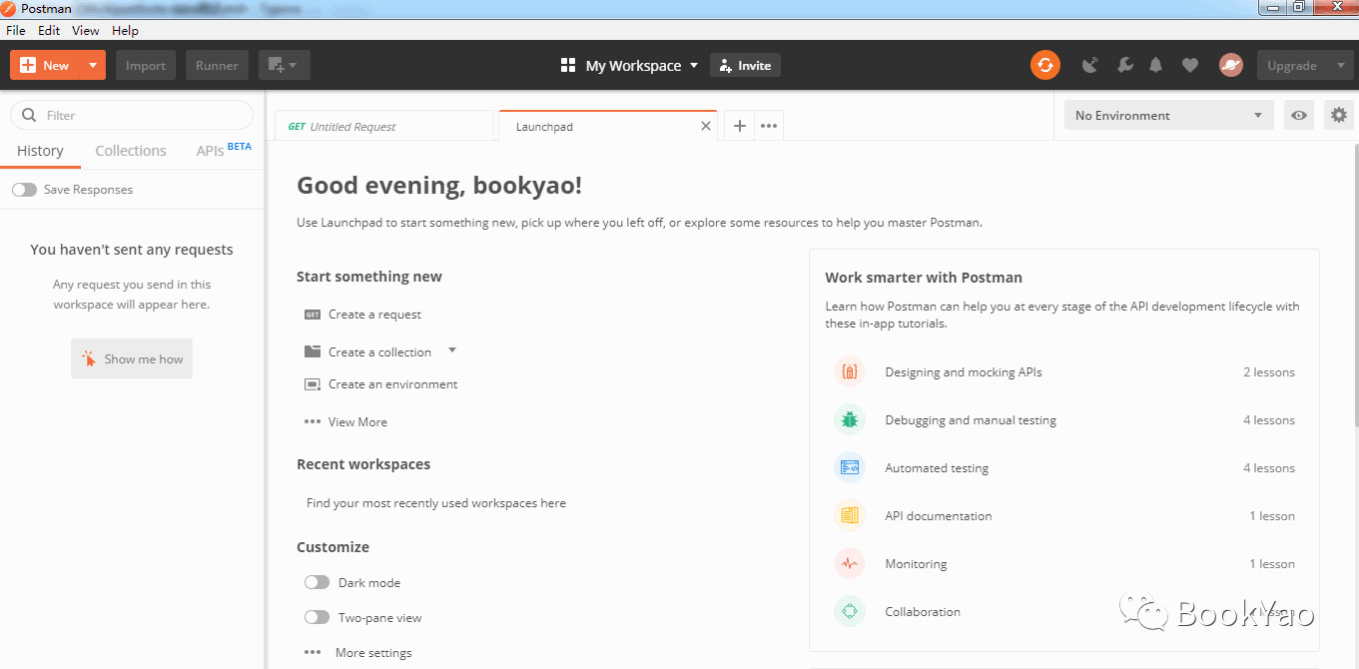
Task: Click the vertical scrollbar of Launchpad
Action: point(1355,285)
